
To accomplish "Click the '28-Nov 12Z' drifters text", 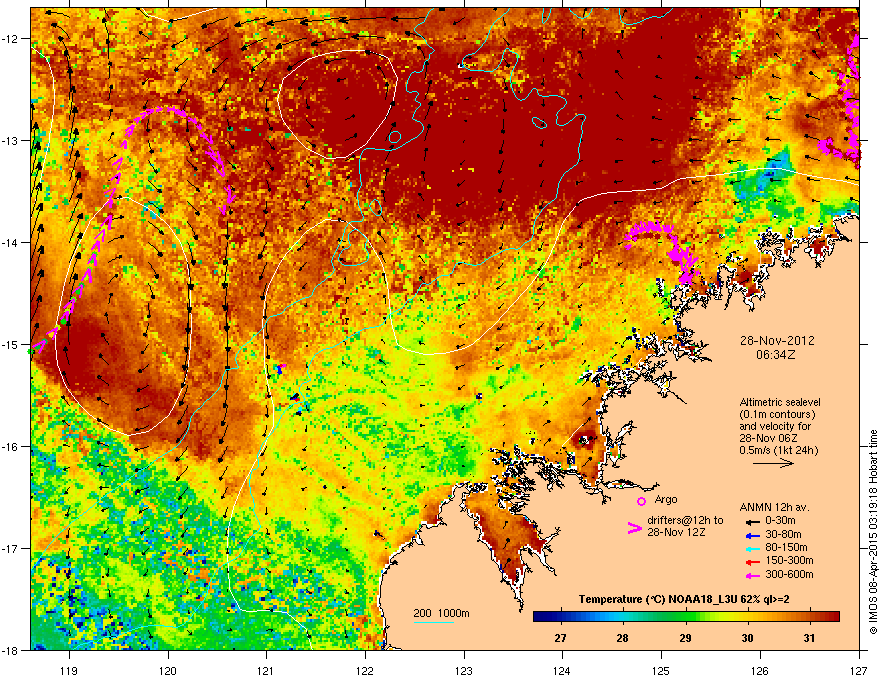I will (x=676, y=532).
